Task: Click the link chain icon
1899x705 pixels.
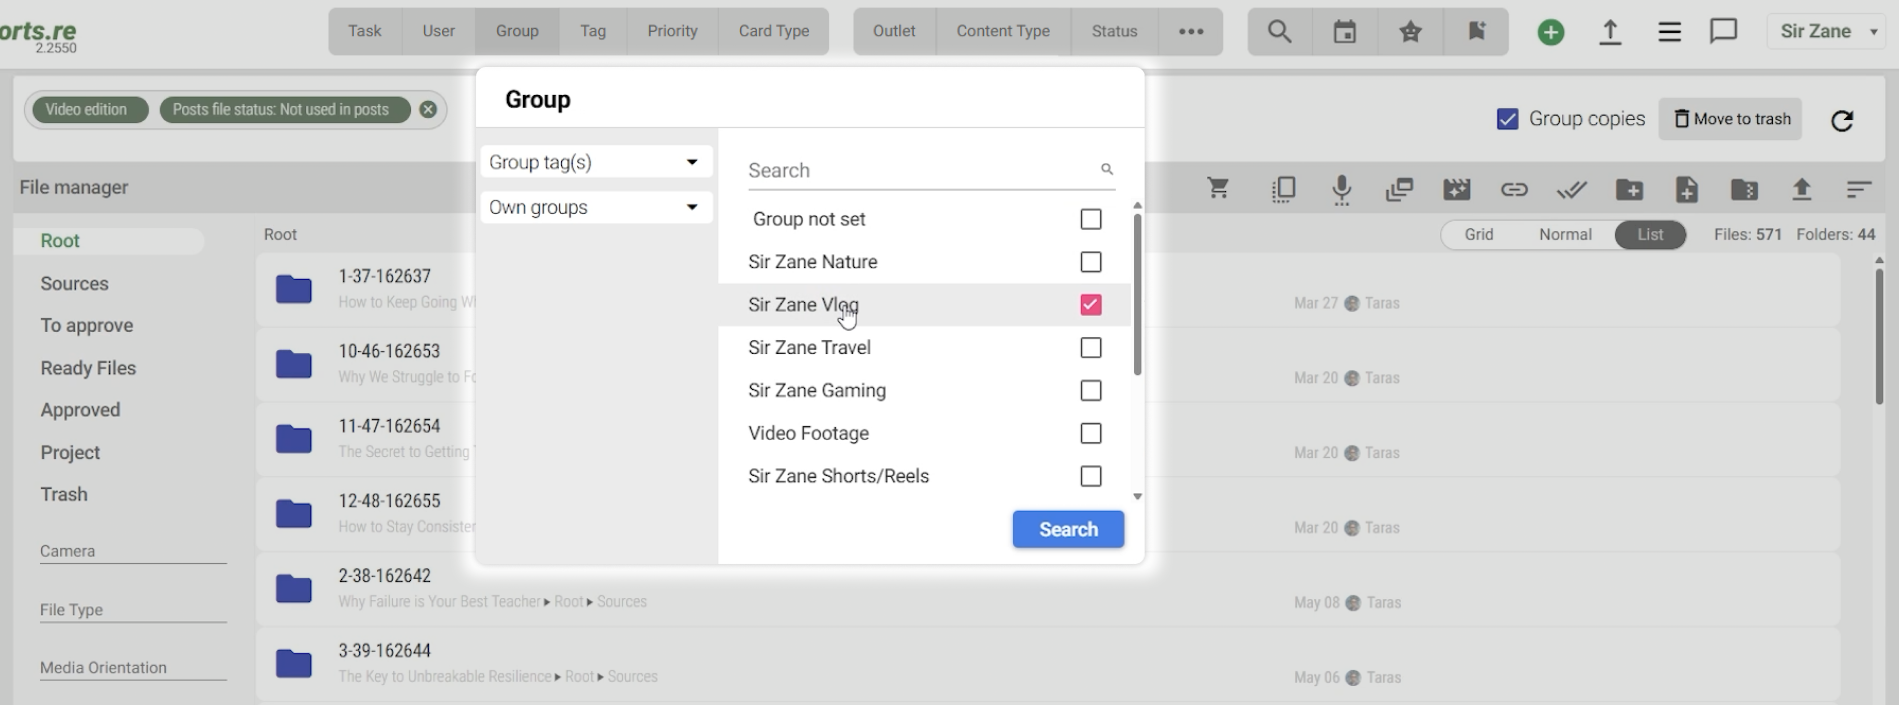Action: [1514, 189]
